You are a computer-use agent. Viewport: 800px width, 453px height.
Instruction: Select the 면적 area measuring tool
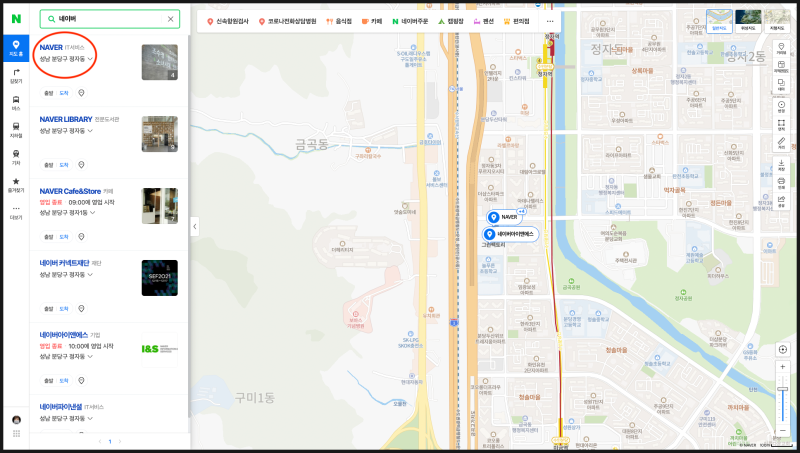coord(781,125)
